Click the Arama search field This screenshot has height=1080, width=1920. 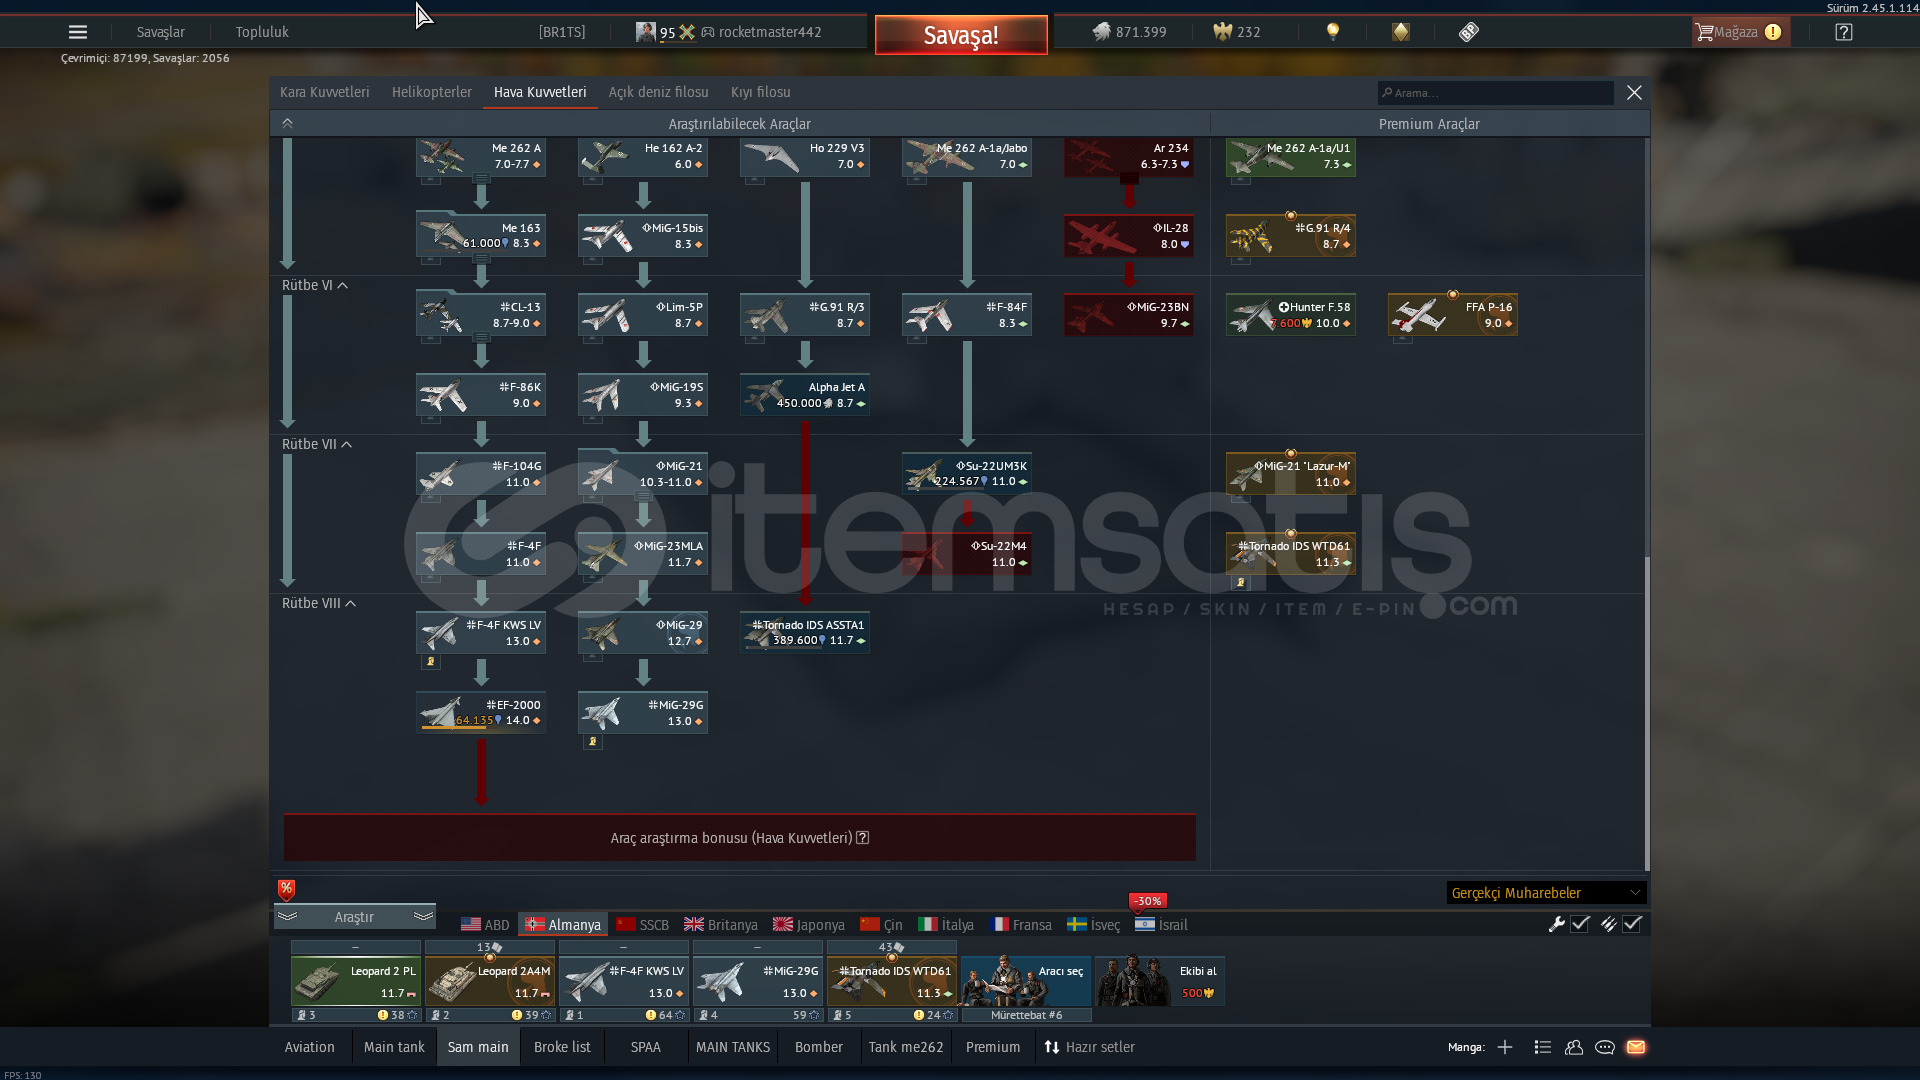[1497, 93]
